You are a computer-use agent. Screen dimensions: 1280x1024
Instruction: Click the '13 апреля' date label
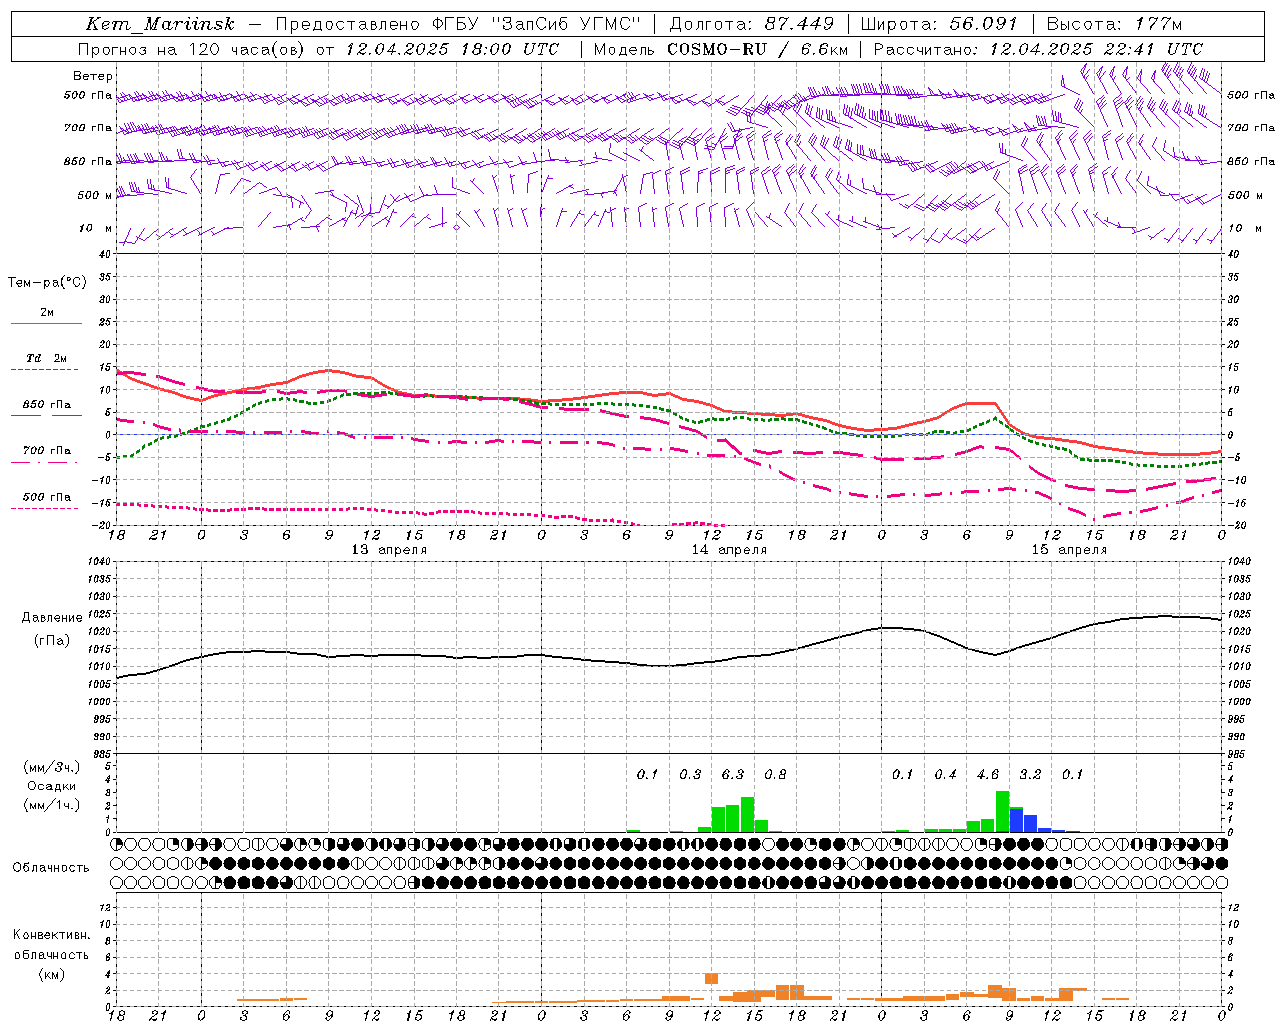[389, 550]
